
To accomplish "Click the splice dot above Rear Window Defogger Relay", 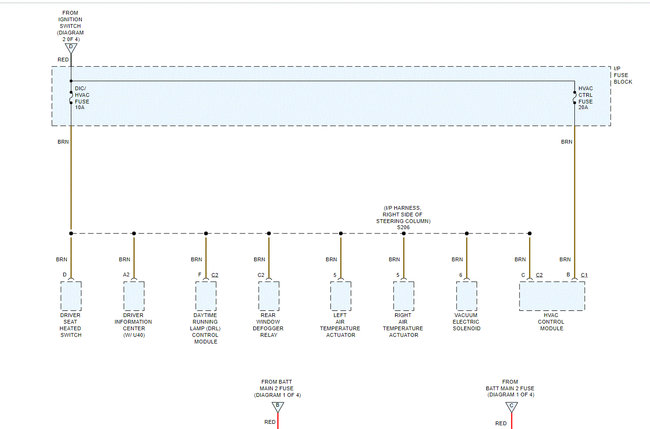I will tap(269, 233).
